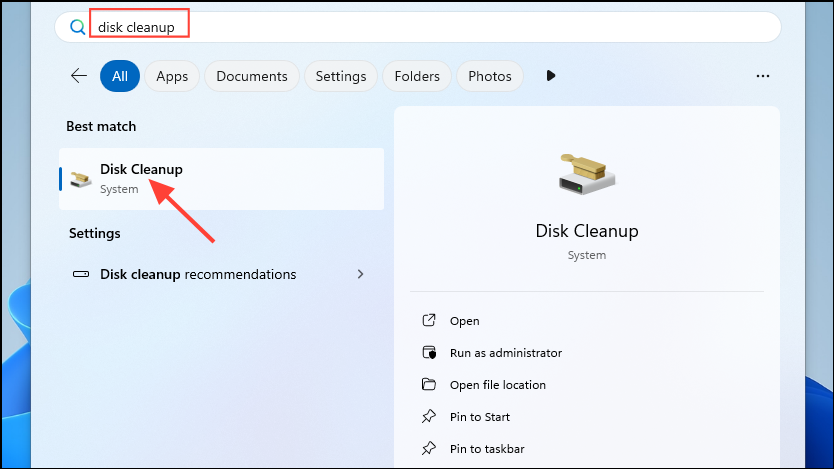Click the search magnifier icon
This screenshot has width=834, height=469.
coord(78,27)
